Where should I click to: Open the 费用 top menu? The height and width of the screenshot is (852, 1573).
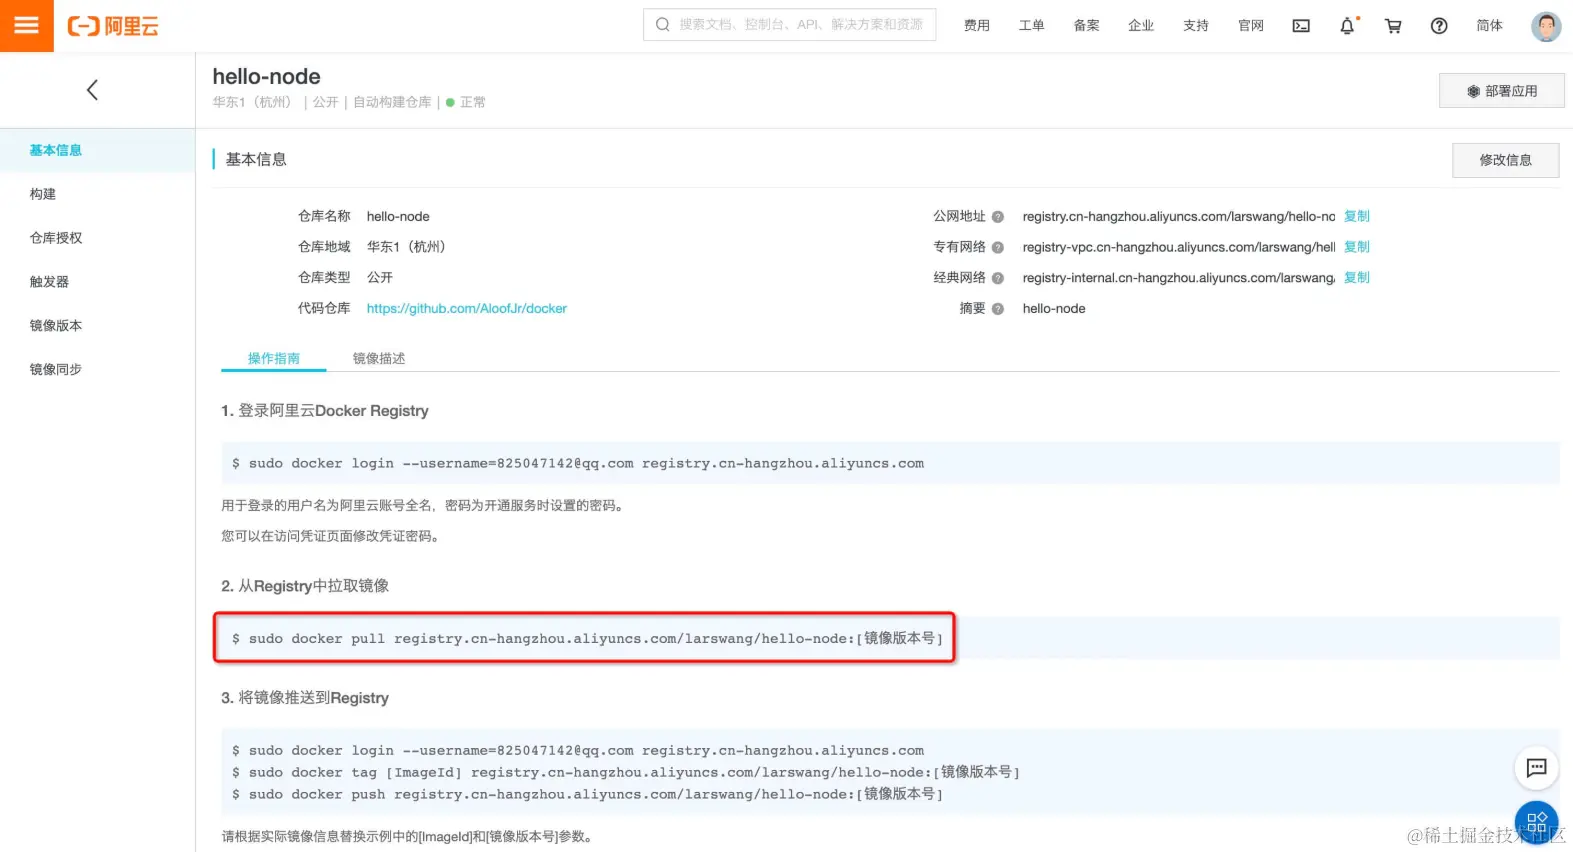pyautogui.click(x=976, y=26)
